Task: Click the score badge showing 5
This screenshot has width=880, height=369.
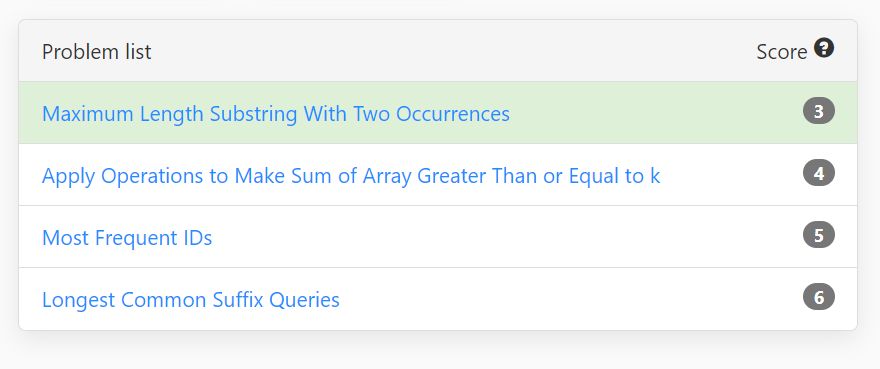Action: pyautogui.click(x=819, y=235)
